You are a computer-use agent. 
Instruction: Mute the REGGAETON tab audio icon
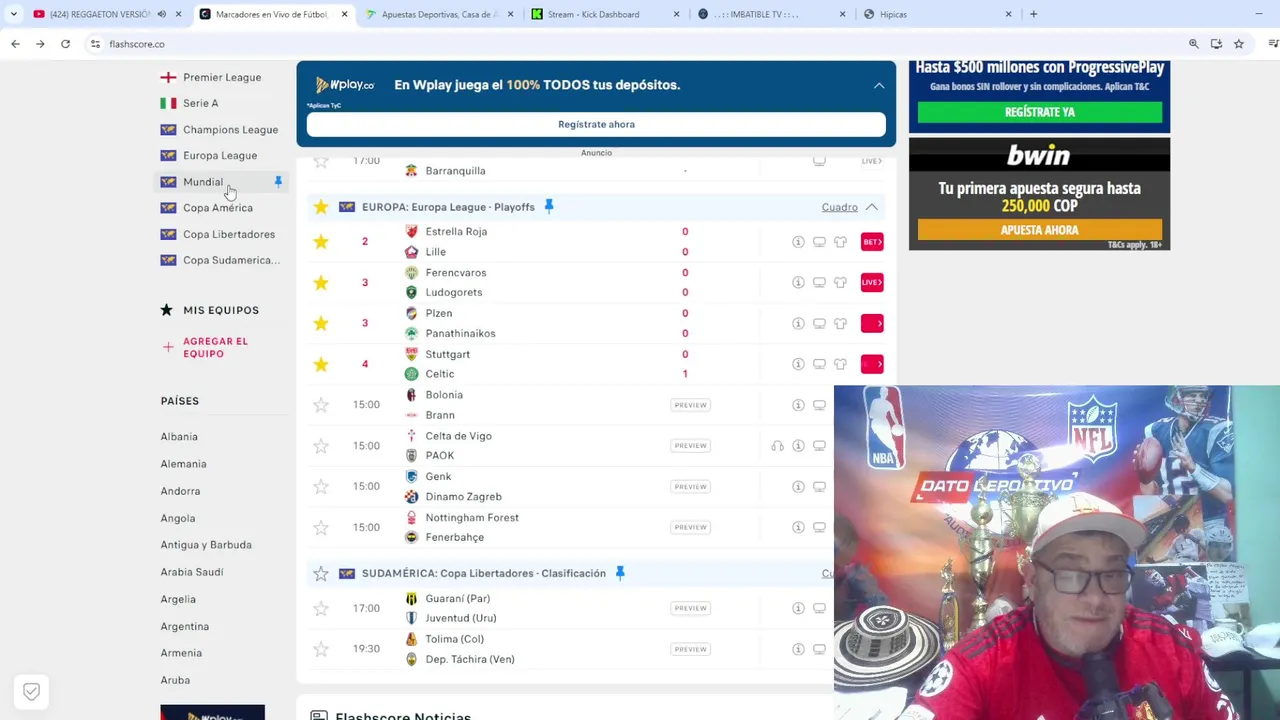click(x=162, y=14)
